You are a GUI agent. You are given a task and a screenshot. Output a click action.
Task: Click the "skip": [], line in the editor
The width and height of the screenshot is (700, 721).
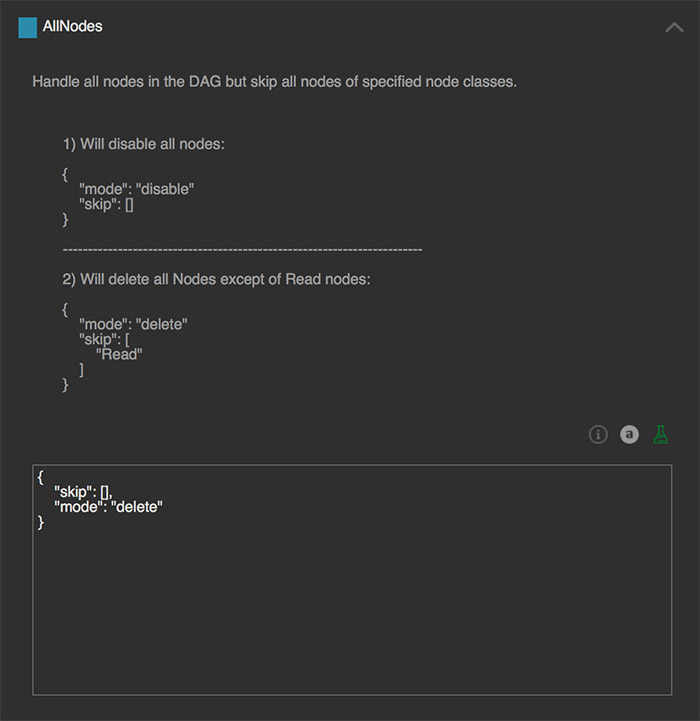(90, 492)
